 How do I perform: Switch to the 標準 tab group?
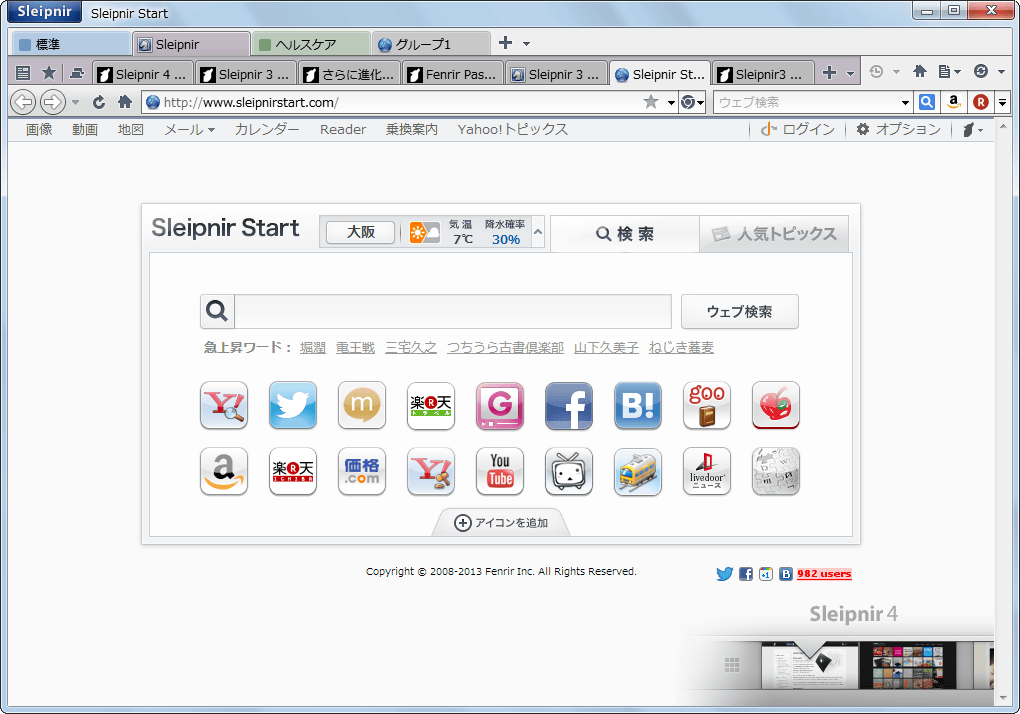click(x=70, y=44)
